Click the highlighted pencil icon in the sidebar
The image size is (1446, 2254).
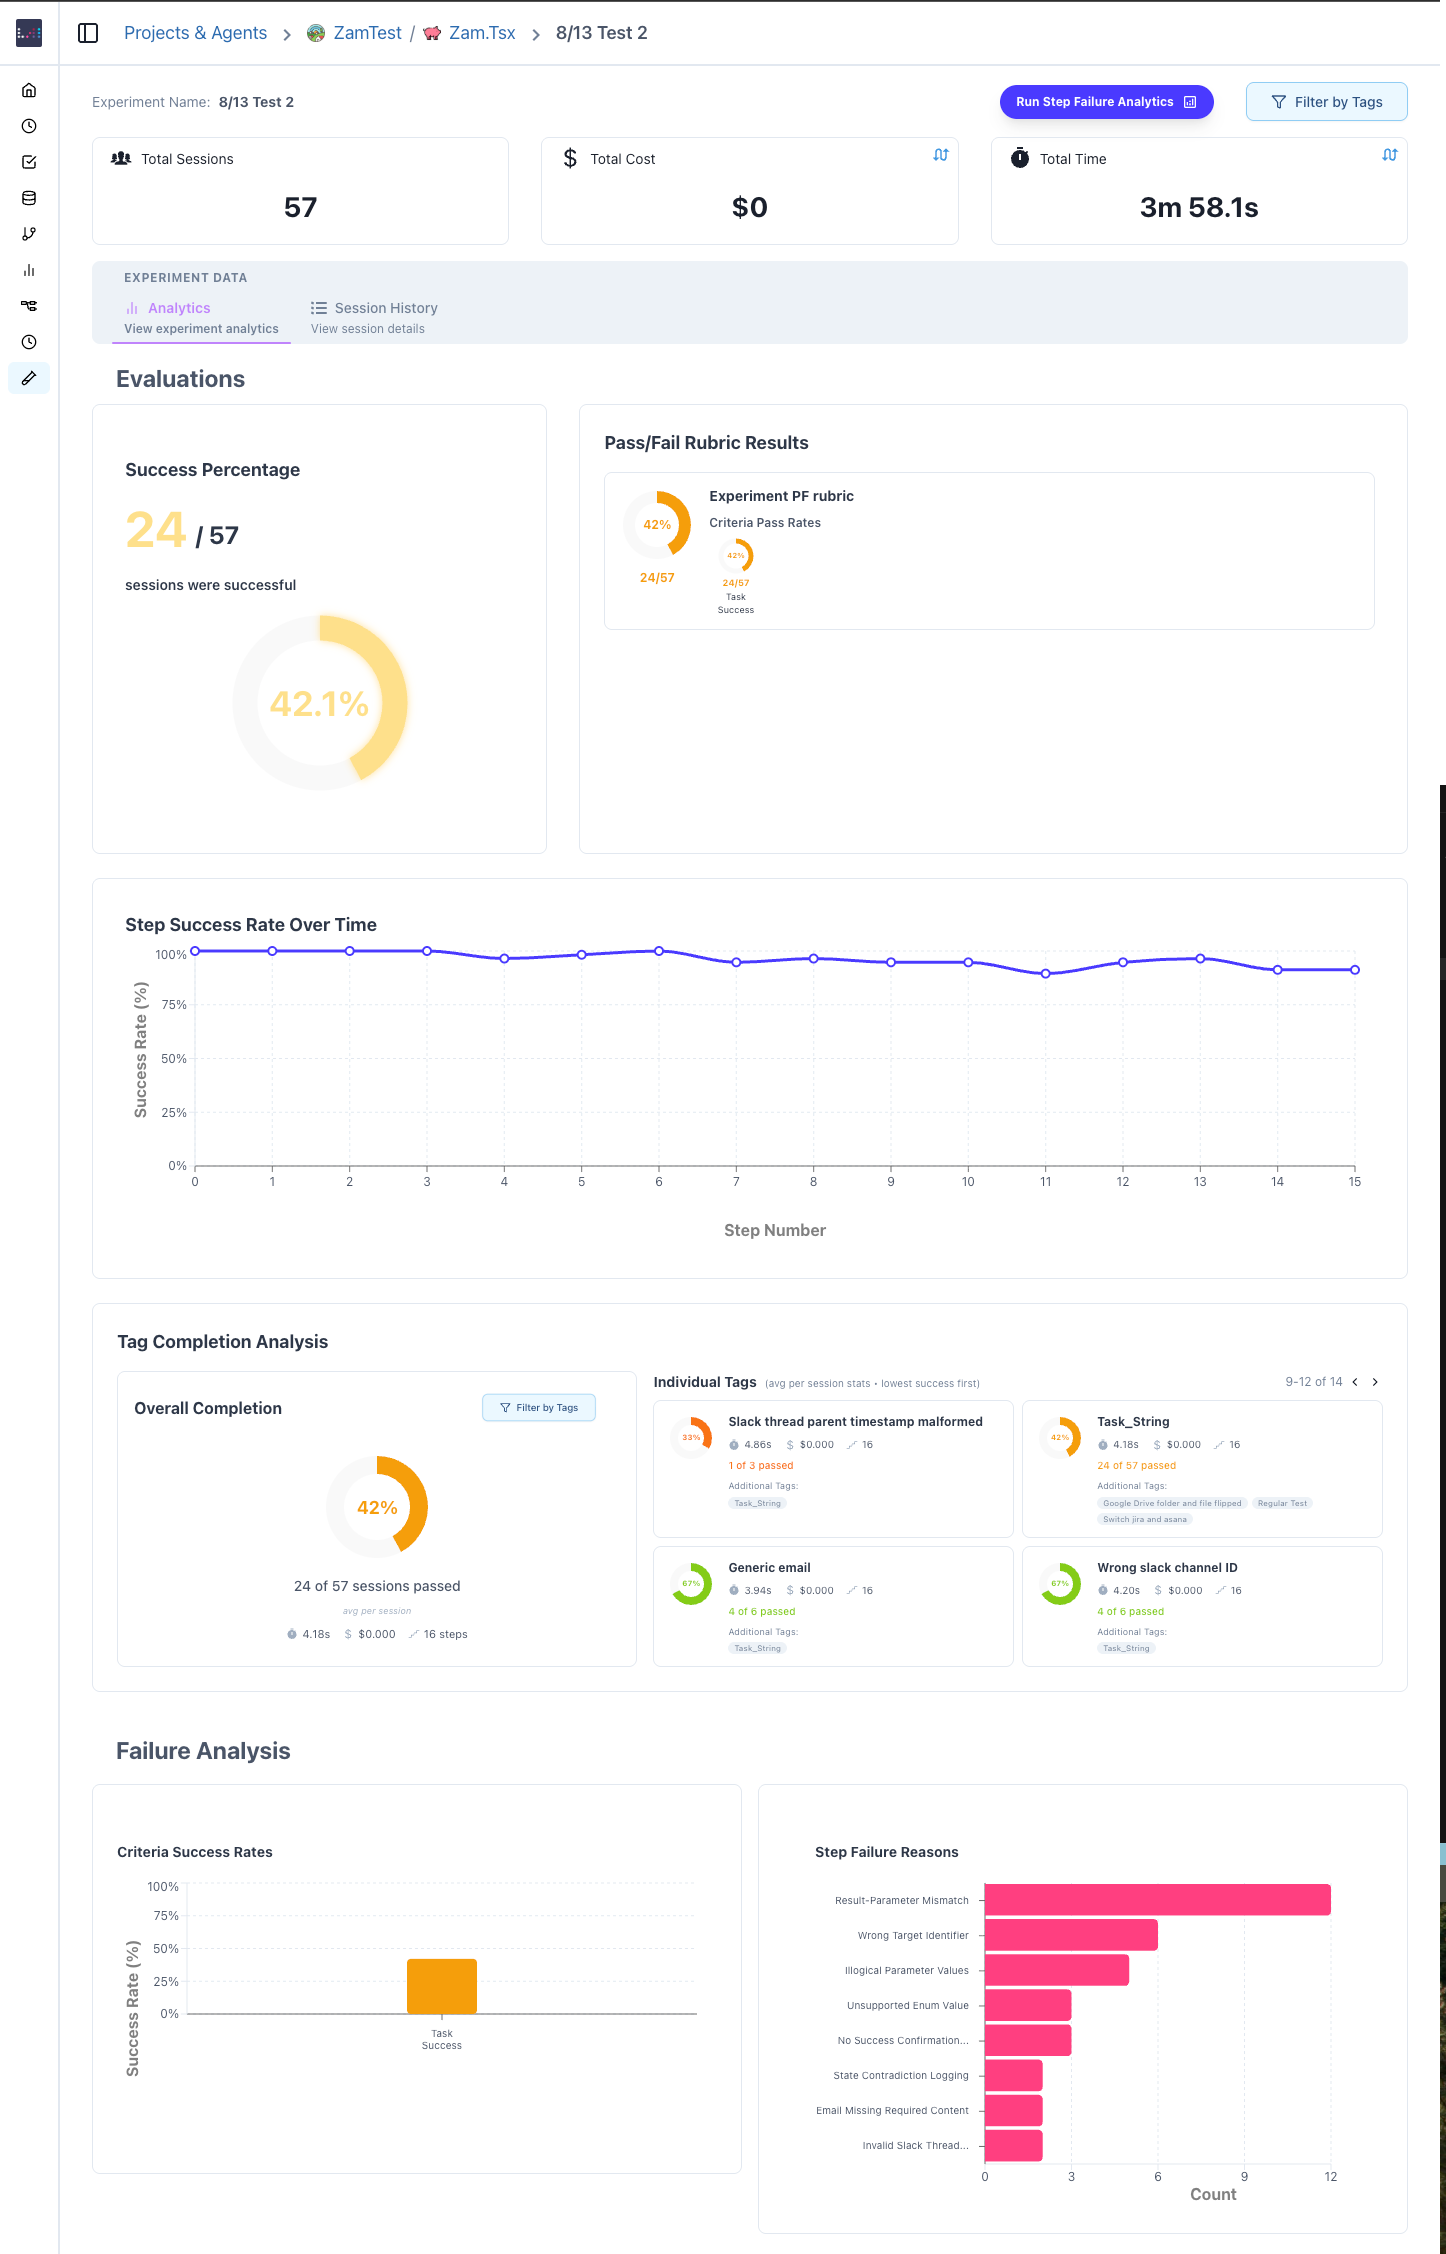tap(28, 378)
